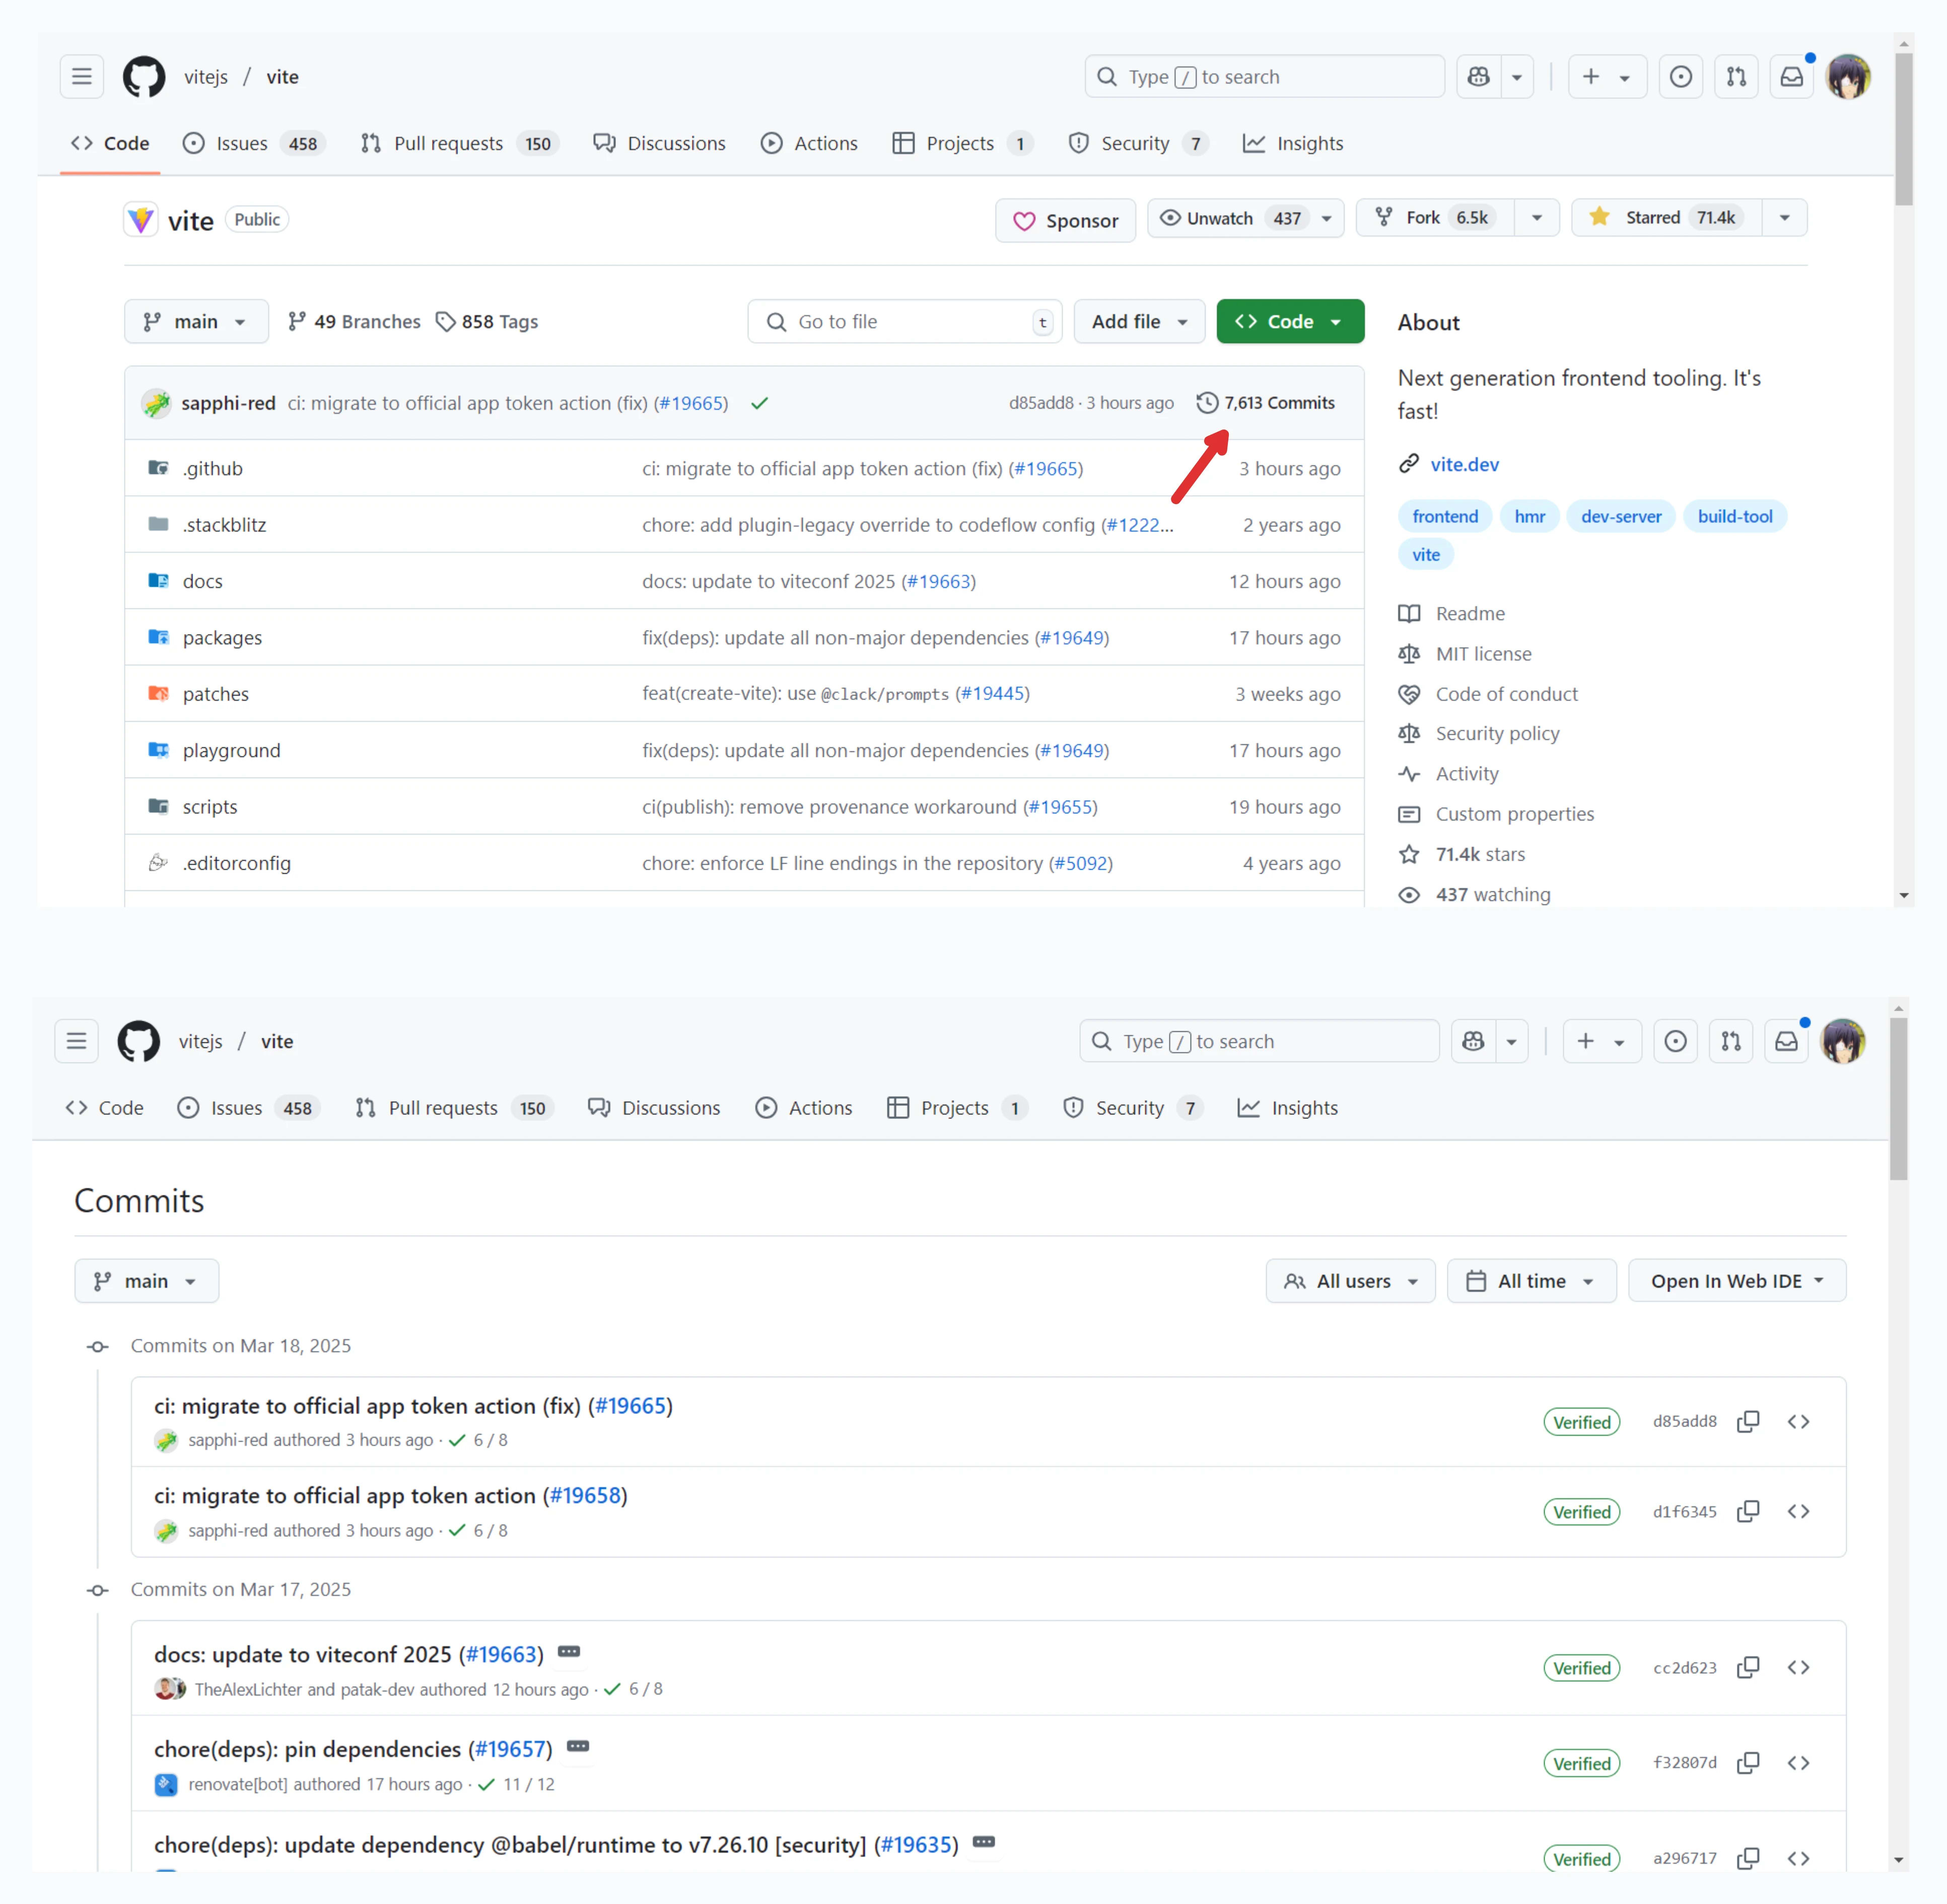
Task: Expand commit message for pin dependencies #19657
Action: pos(578,1746)
